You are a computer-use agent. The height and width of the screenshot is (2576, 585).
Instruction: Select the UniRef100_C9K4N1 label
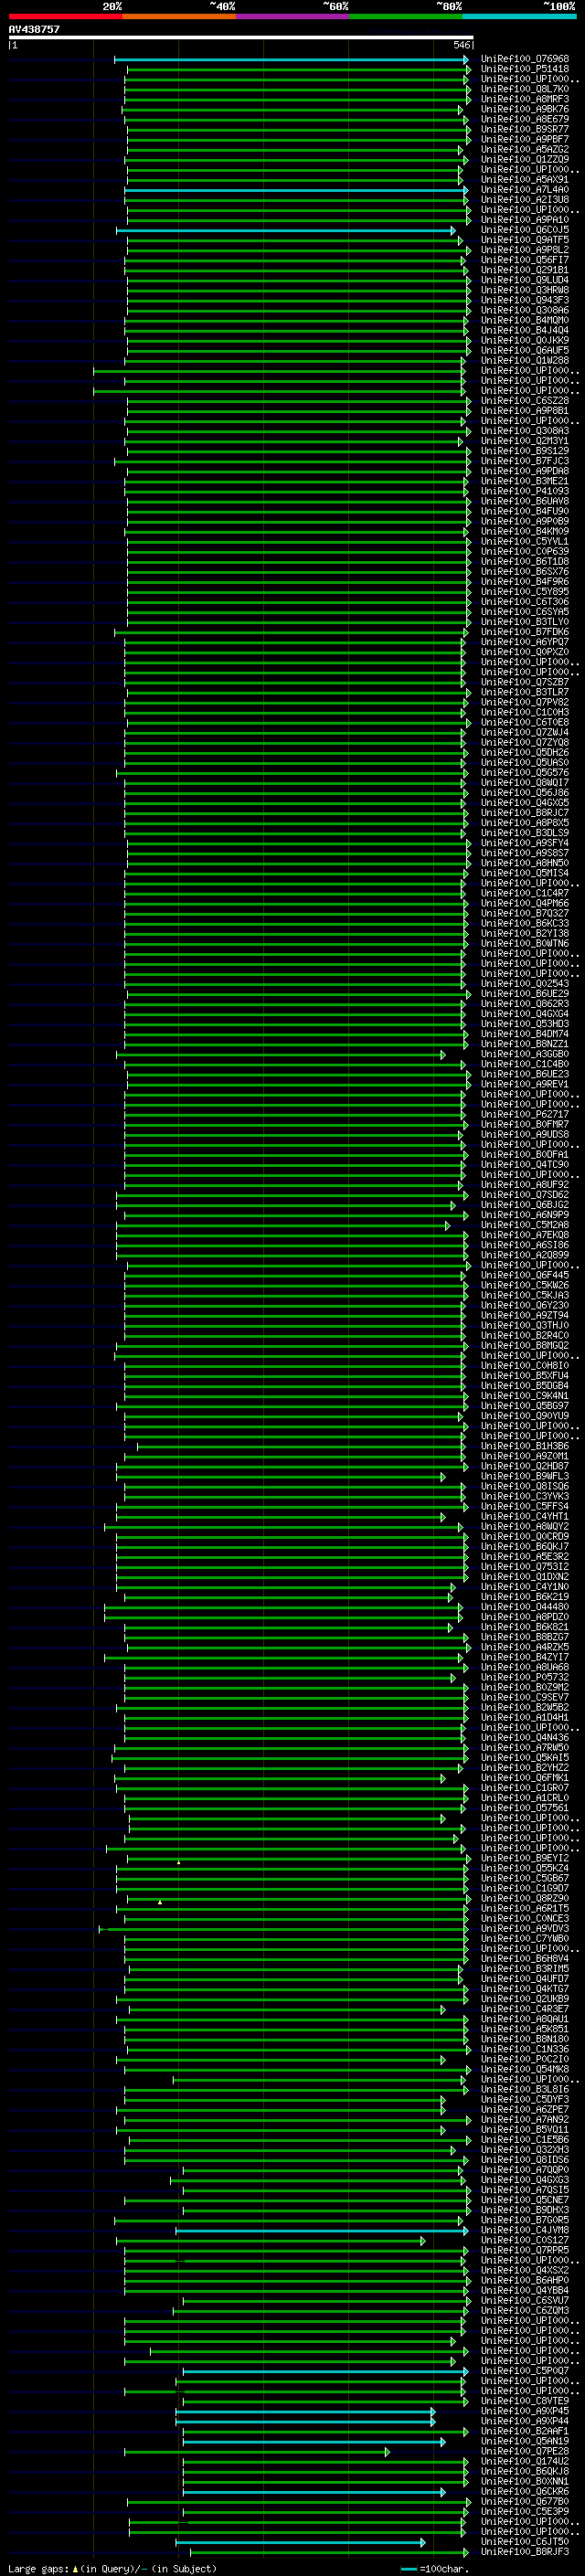[x=524, y=1395]
